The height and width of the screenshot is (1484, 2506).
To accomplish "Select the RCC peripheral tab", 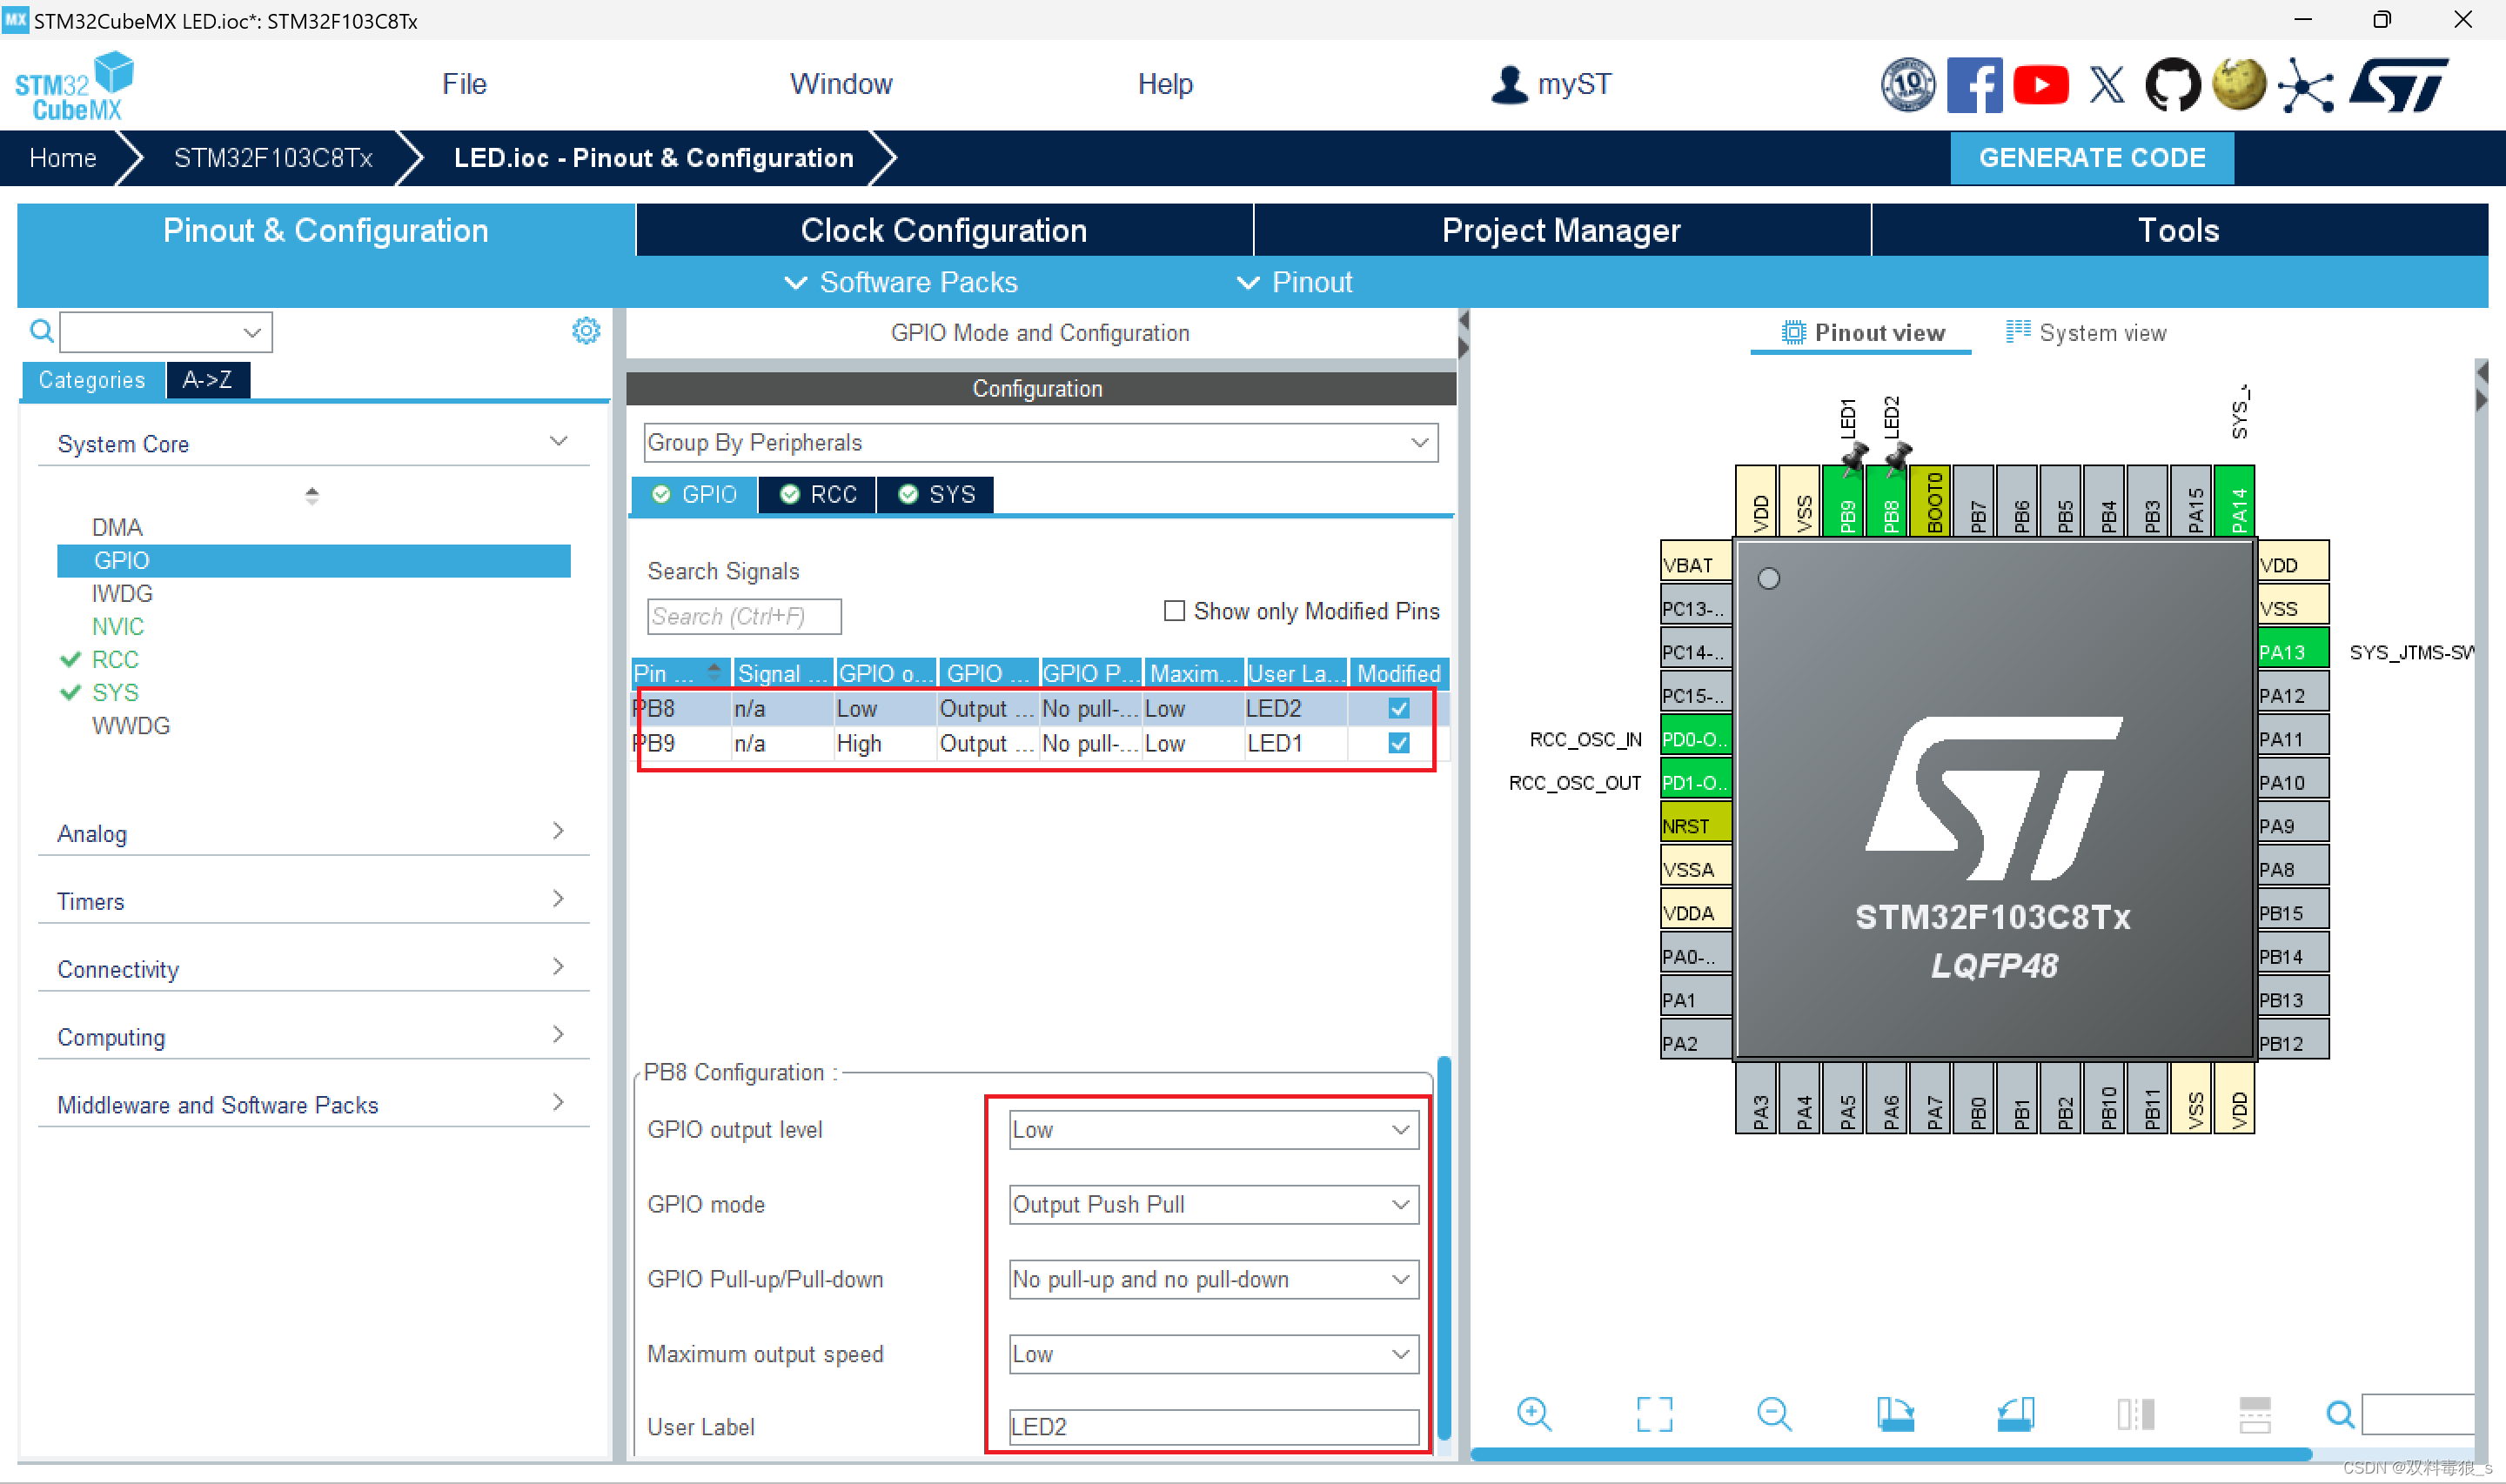I will point(818,494).
